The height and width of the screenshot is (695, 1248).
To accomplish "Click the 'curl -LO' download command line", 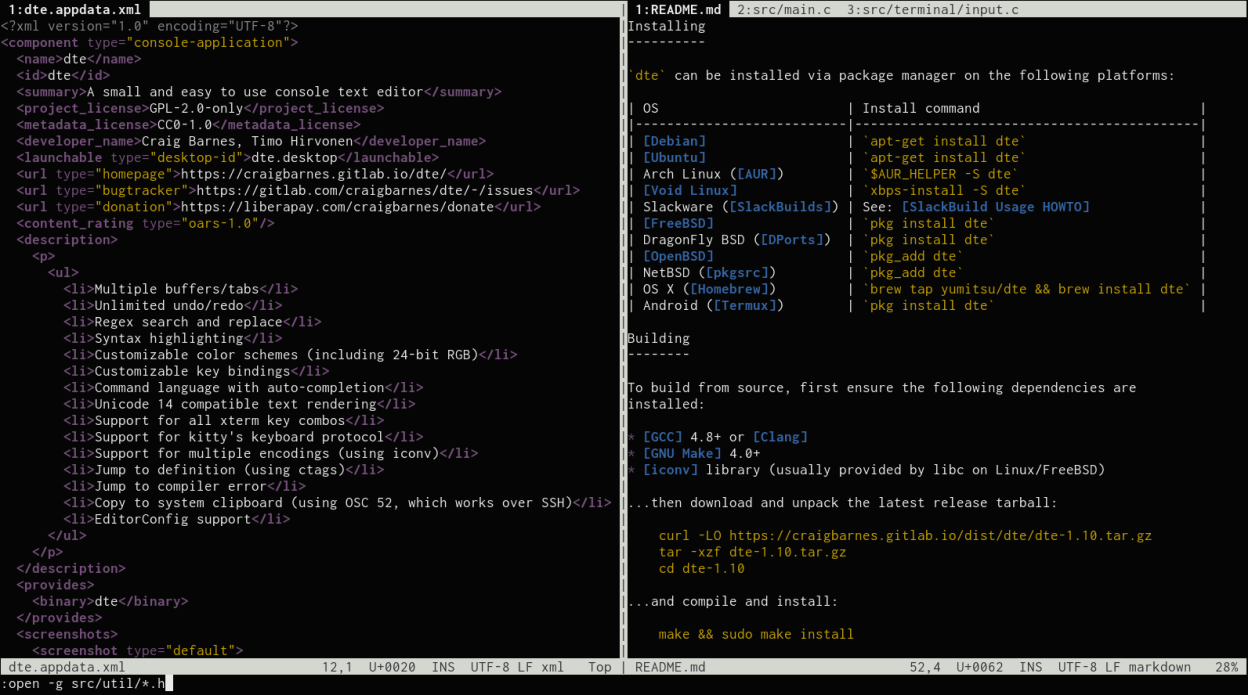I will tap(905, 535).
